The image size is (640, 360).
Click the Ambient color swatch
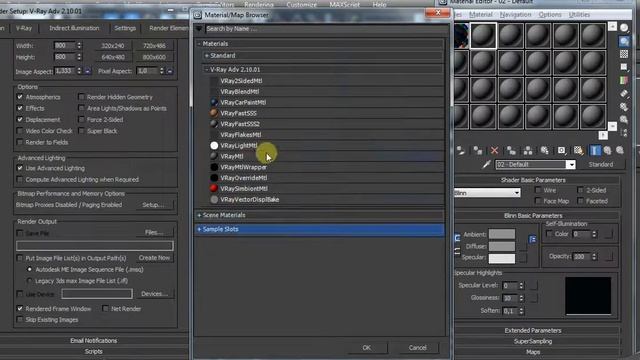pyautogui.click(x=502, y=234)
